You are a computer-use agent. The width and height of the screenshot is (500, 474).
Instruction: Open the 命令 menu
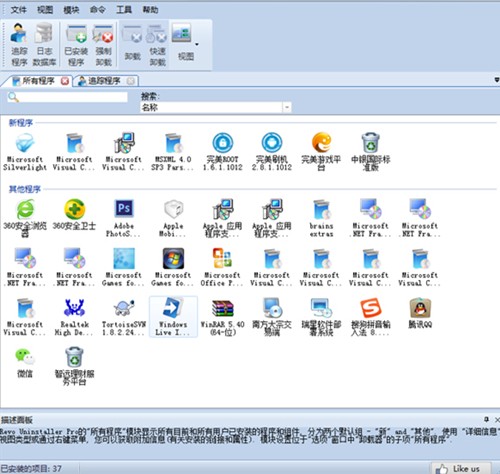click(98, 10)
